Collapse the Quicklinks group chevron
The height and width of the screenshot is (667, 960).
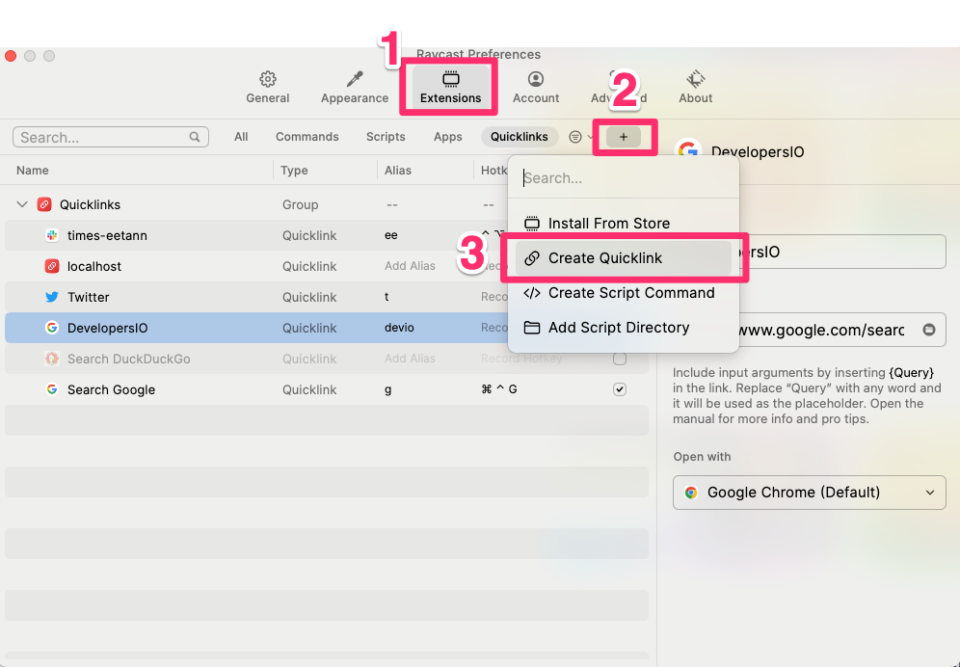point(22,204)
